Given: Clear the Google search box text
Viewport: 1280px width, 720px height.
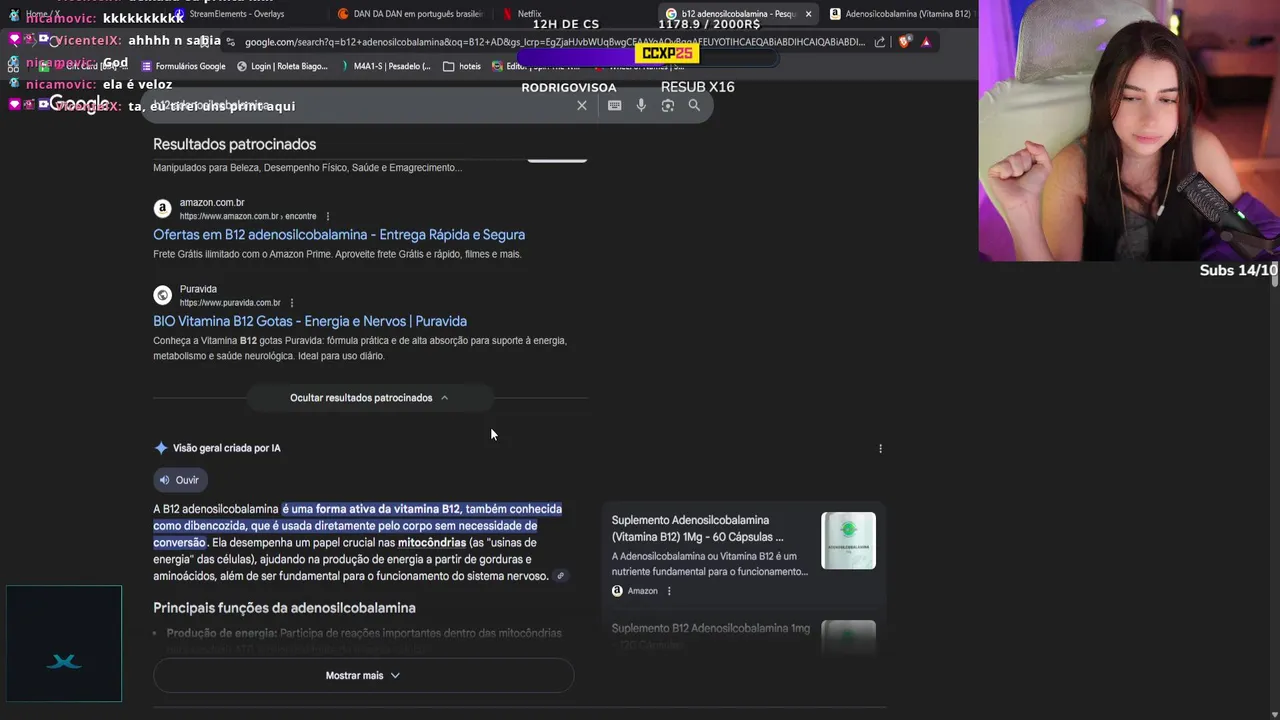Looking at the screenshot, I should (582, 106).
